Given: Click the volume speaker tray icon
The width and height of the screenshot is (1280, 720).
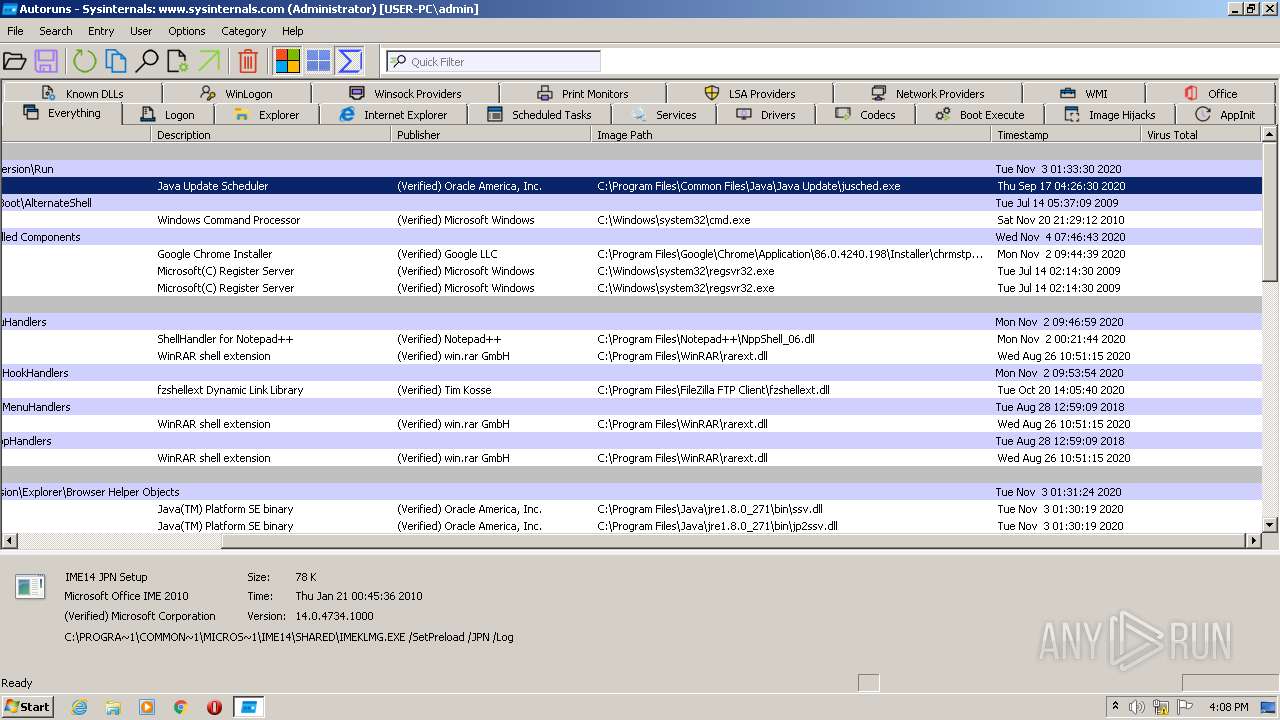Looking at the screenshot, I should click(x=1137, y=707).
